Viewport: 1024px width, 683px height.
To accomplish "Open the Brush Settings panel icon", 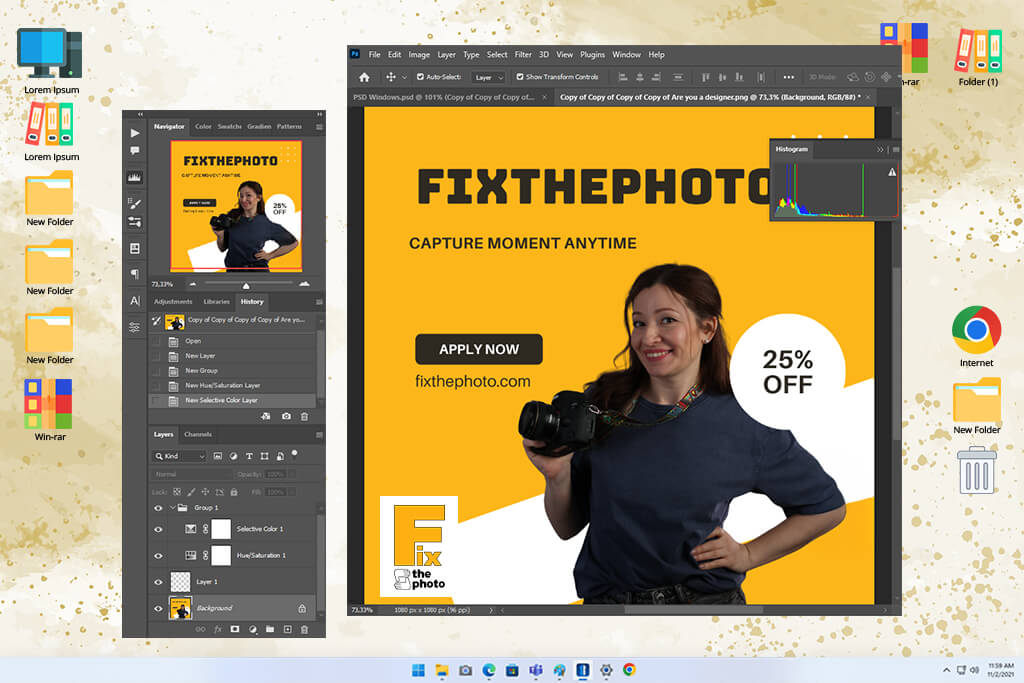I will pyautogui.click(x=135, y=203).
